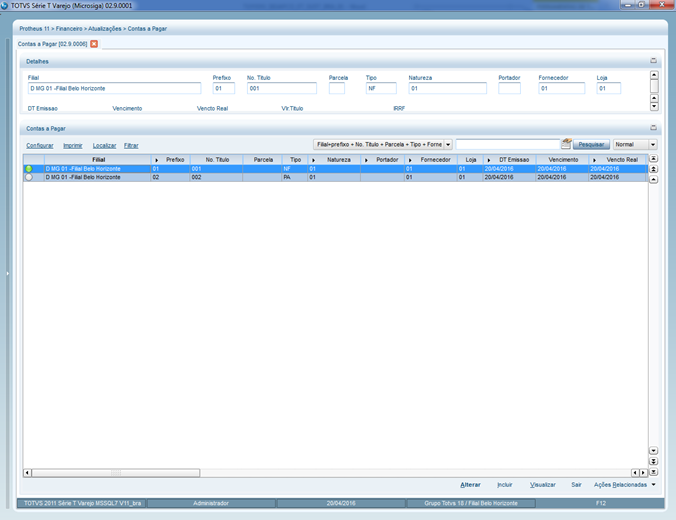Click the Detalhes scrollbar top up arrow
The height and width of the screenshot is (520, 676).
point(654,75)
